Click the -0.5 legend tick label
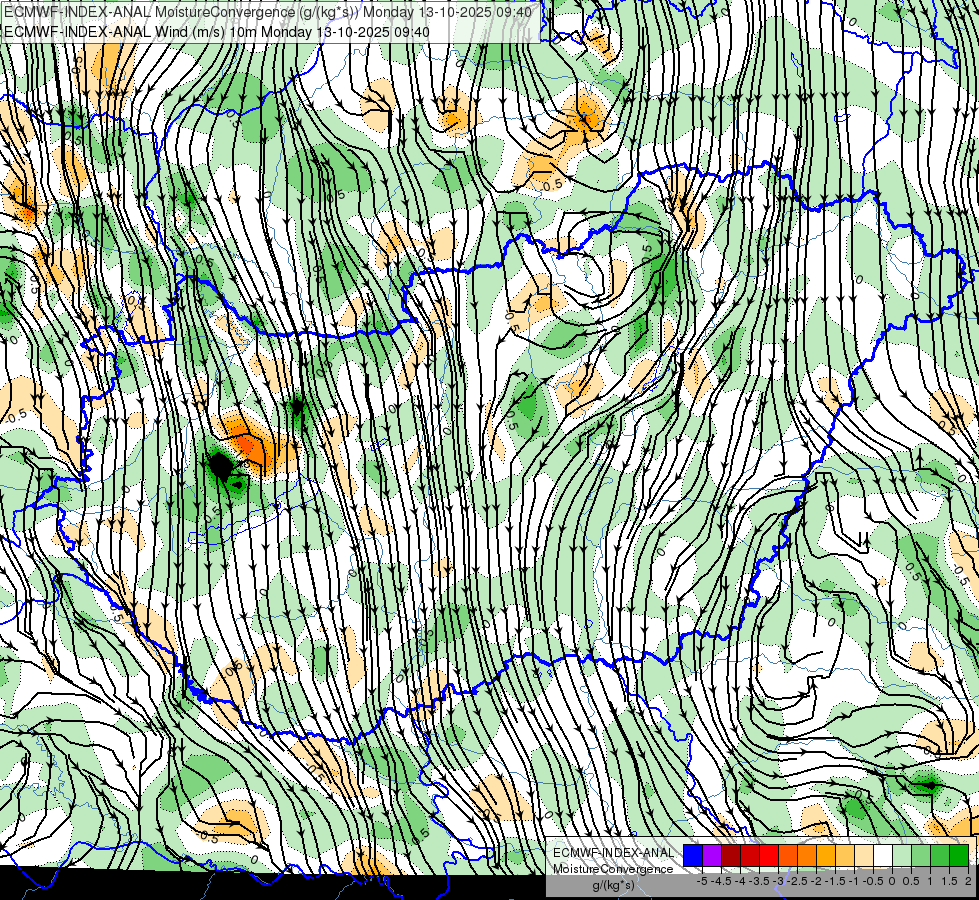979x900 pixels. point(873,881)
